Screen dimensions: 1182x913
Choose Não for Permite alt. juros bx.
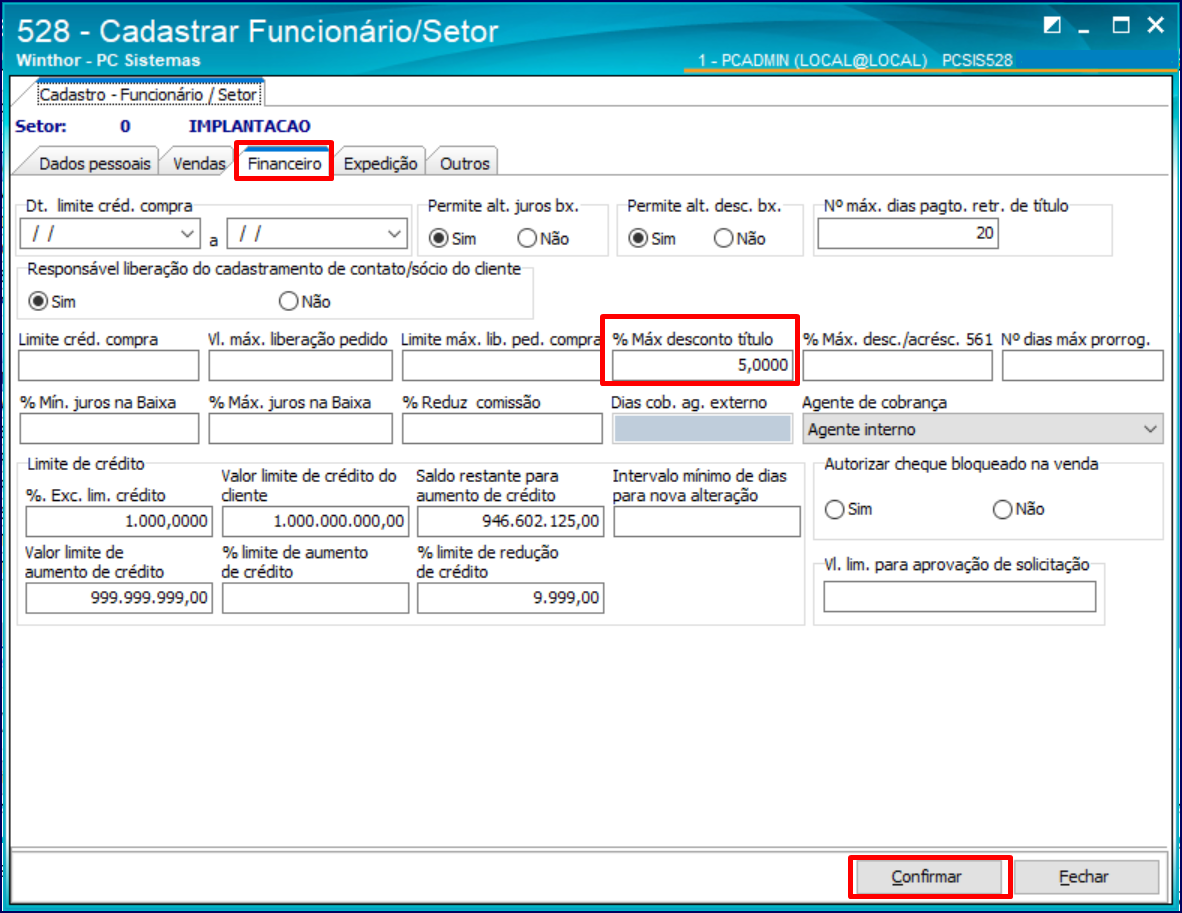544,238
